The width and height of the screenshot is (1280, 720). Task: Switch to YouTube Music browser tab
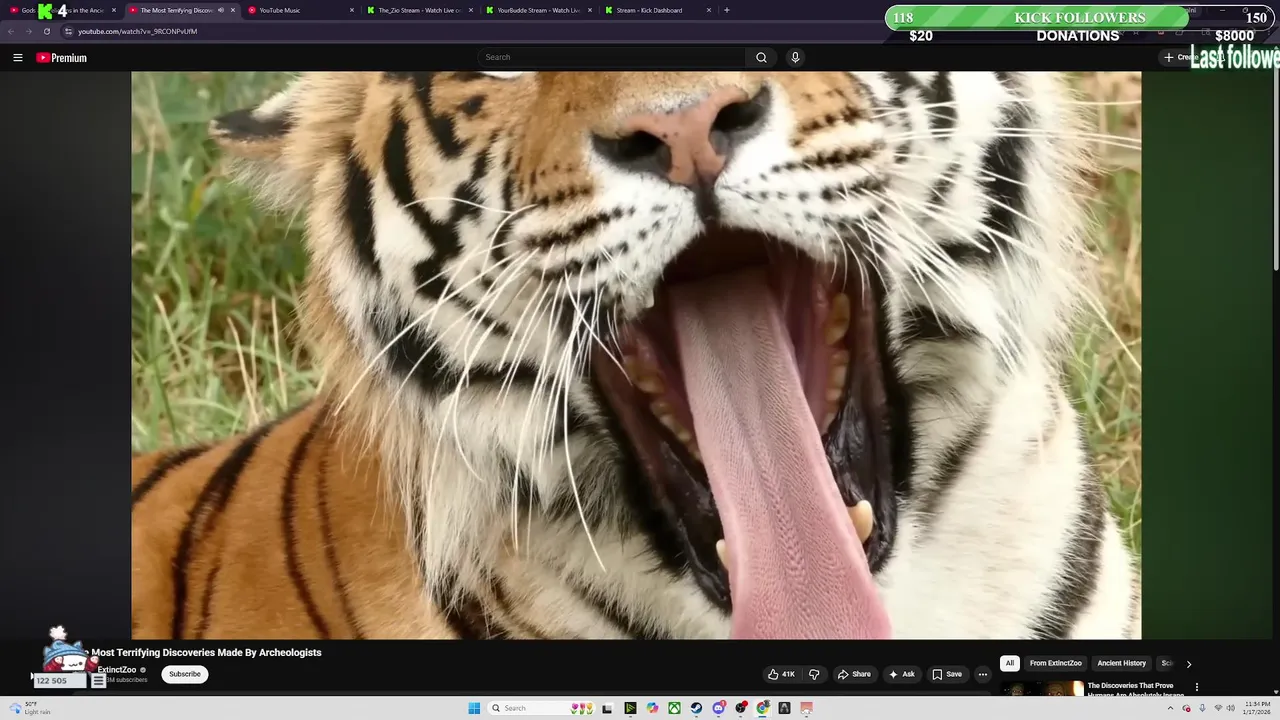tap(300, 10)
